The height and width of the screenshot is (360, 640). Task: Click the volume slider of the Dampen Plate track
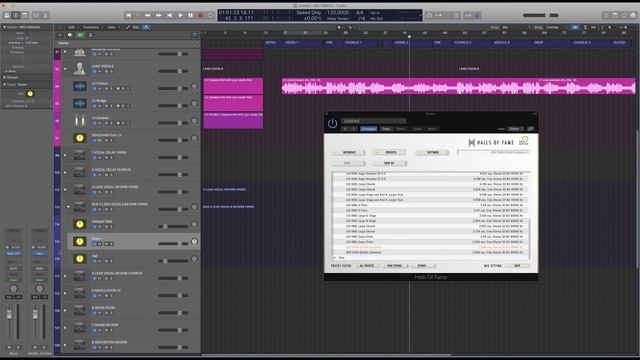pos(173,226)
